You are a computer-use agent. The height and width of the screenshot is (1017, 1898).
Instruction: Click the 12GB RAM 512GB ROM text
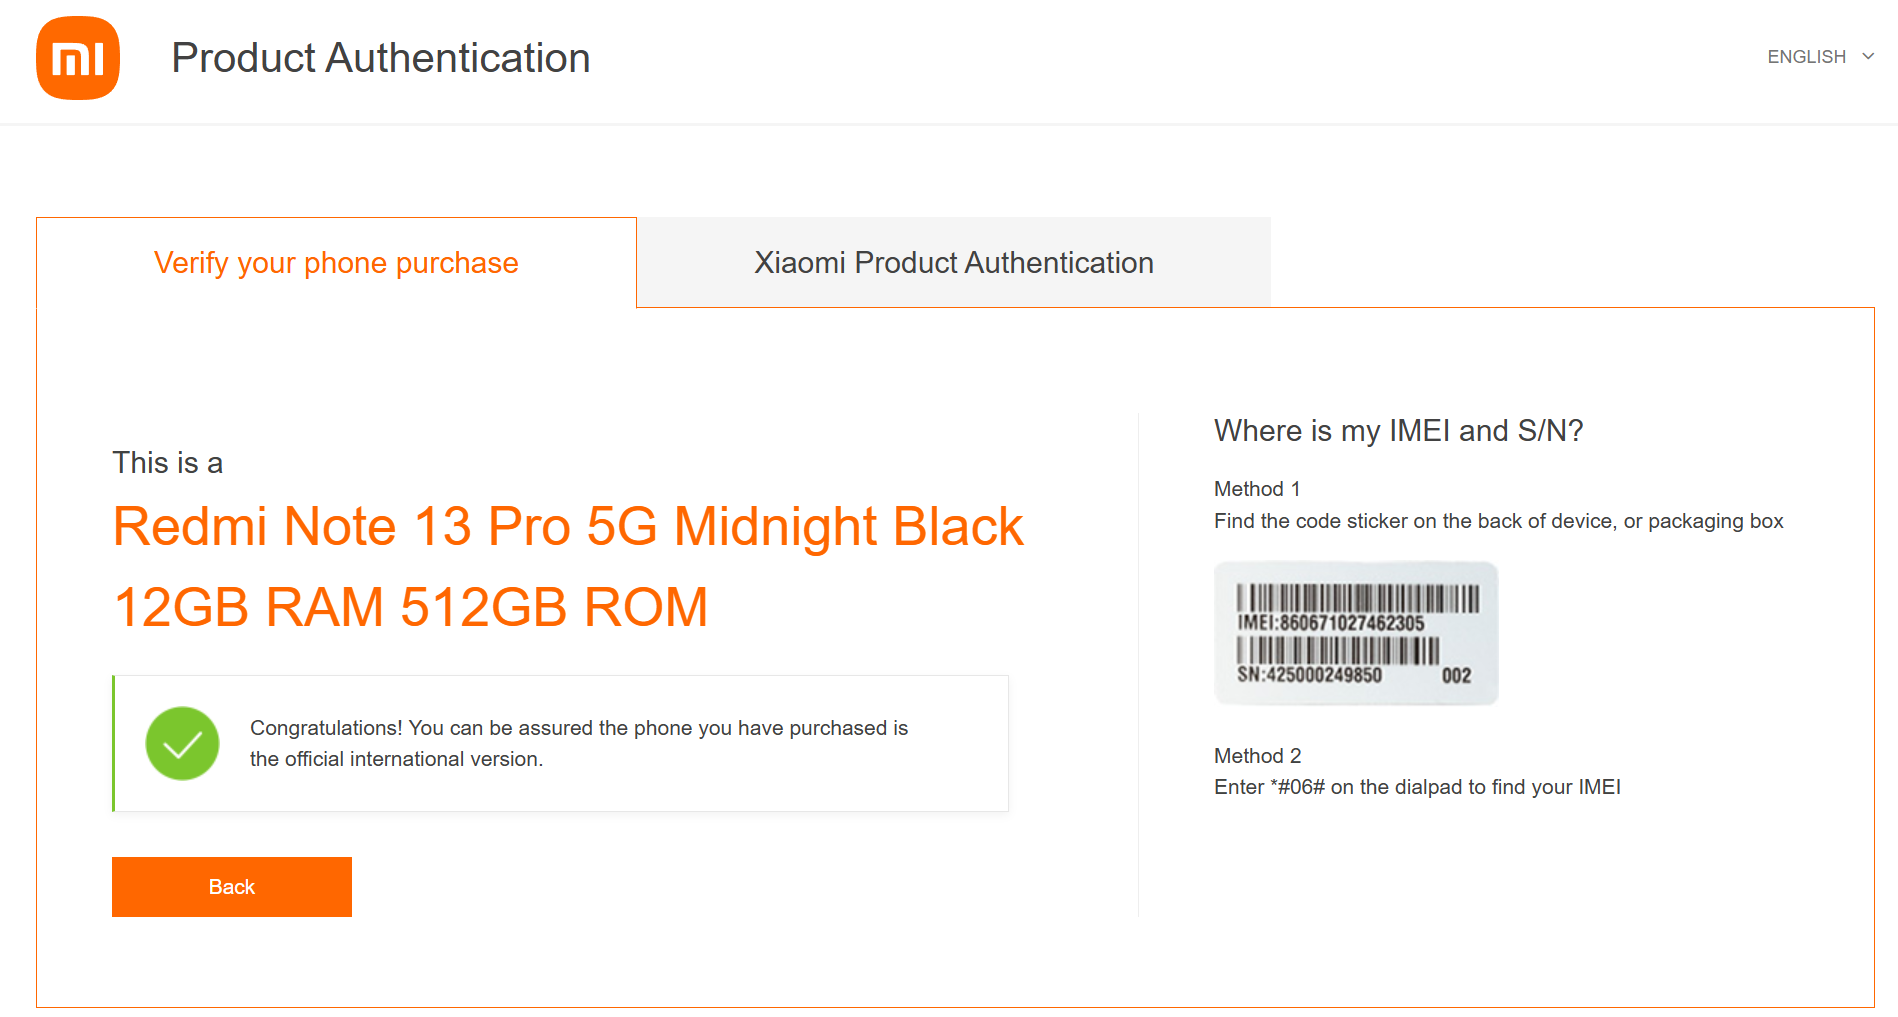(x=410, y=607)
